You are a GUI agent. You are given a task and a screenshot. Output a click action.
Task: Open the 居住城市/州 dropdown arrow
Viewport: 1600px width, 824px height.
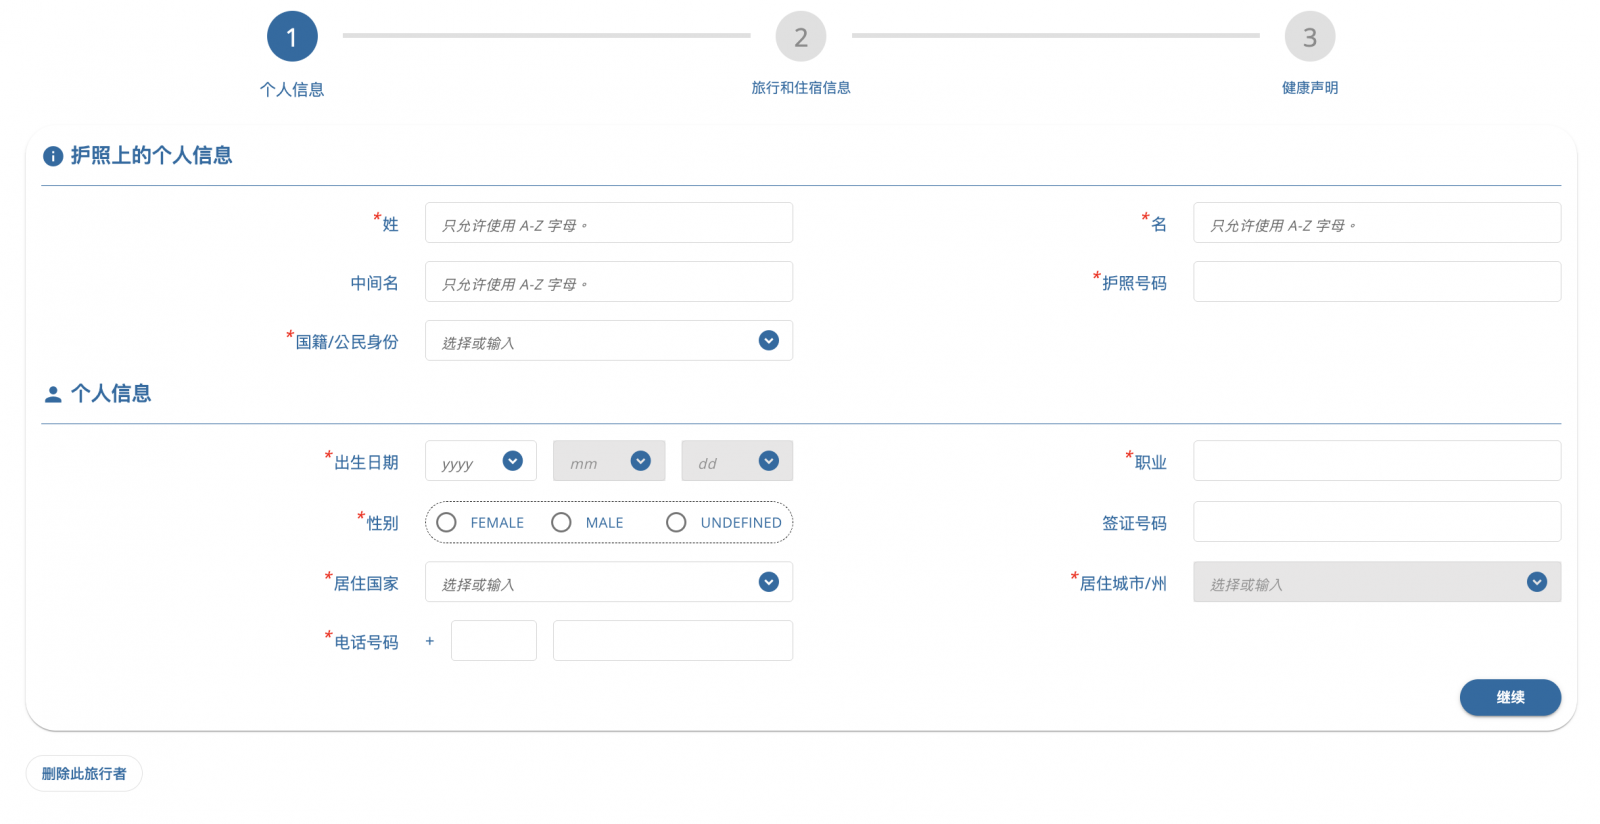pyautogui.click(x=1536, y=582)
